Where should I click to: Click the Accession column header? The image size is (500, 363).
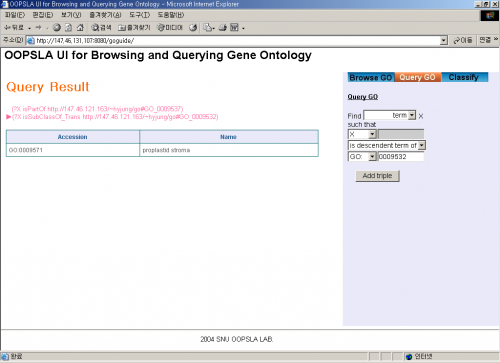pyautogui.click(x=73, y=137)
